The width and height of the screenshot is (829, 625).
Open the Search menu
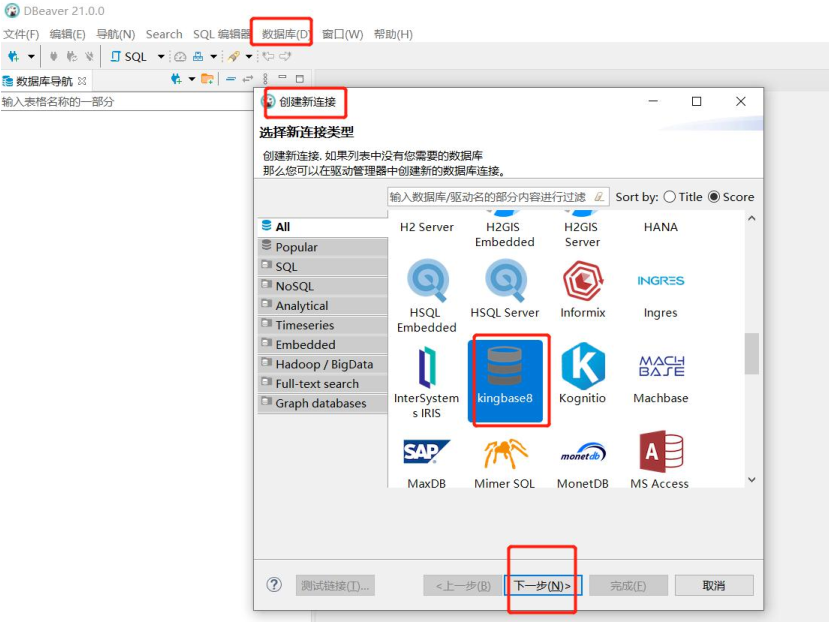164,34
